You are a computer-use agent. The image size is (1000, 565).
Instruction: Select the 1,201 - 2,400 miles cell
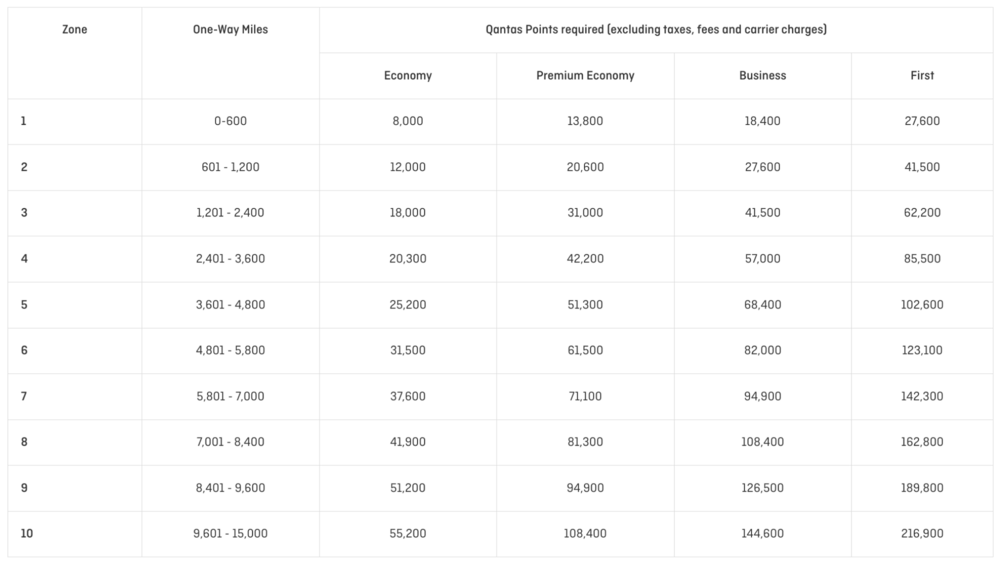tap(230, 213)
